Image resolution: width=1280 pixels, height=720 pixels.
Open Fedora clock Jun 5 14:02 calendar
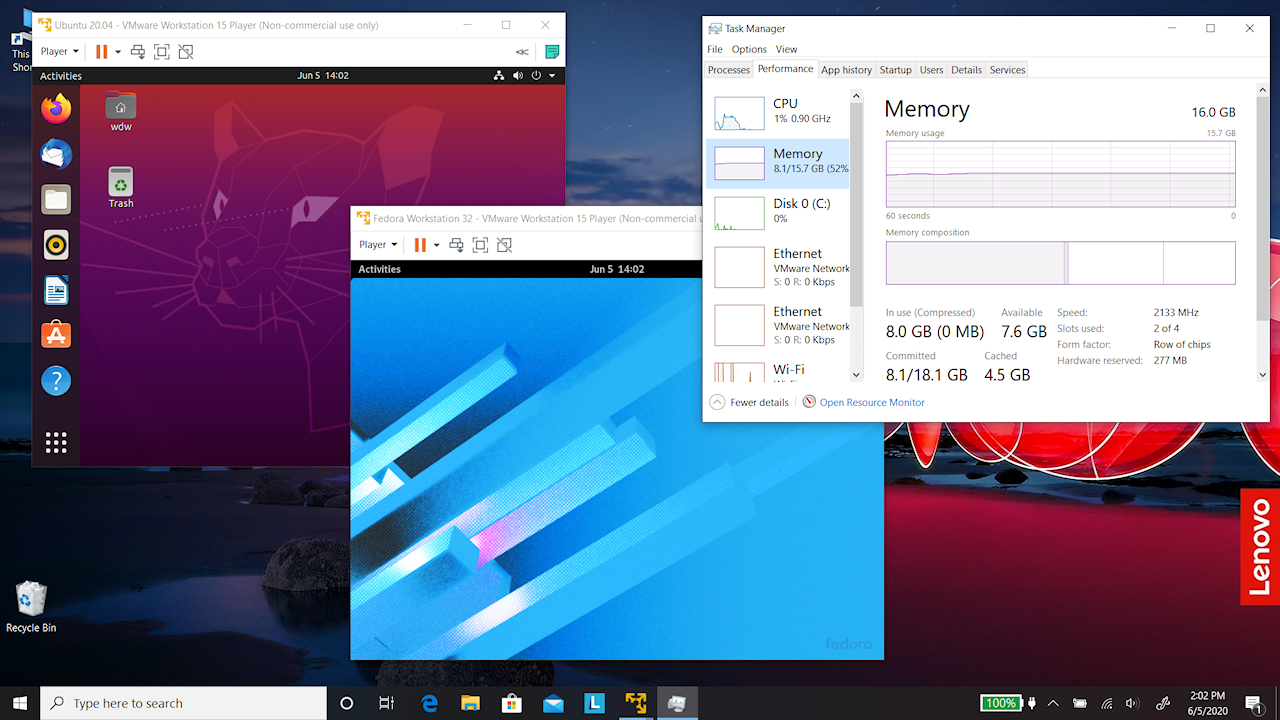[617, 269]
